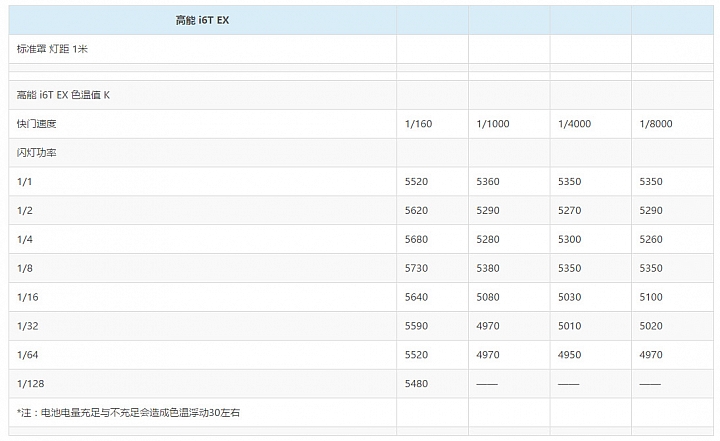The image size is (720, 441).
Task: Select the flash power '1/1' row label
Action: pos(24,182)
